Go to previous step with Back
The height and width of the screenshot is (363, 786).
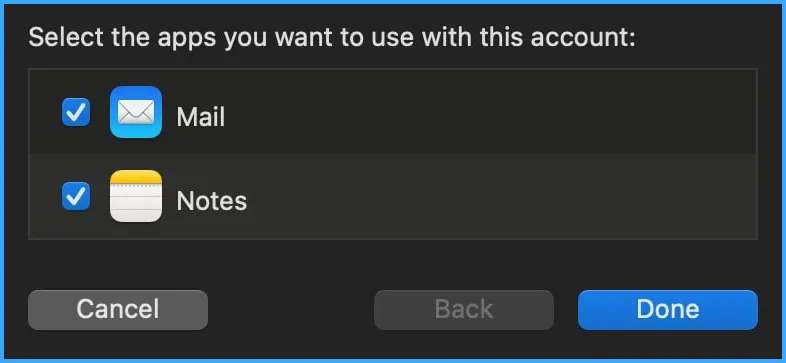click(464, 309)
